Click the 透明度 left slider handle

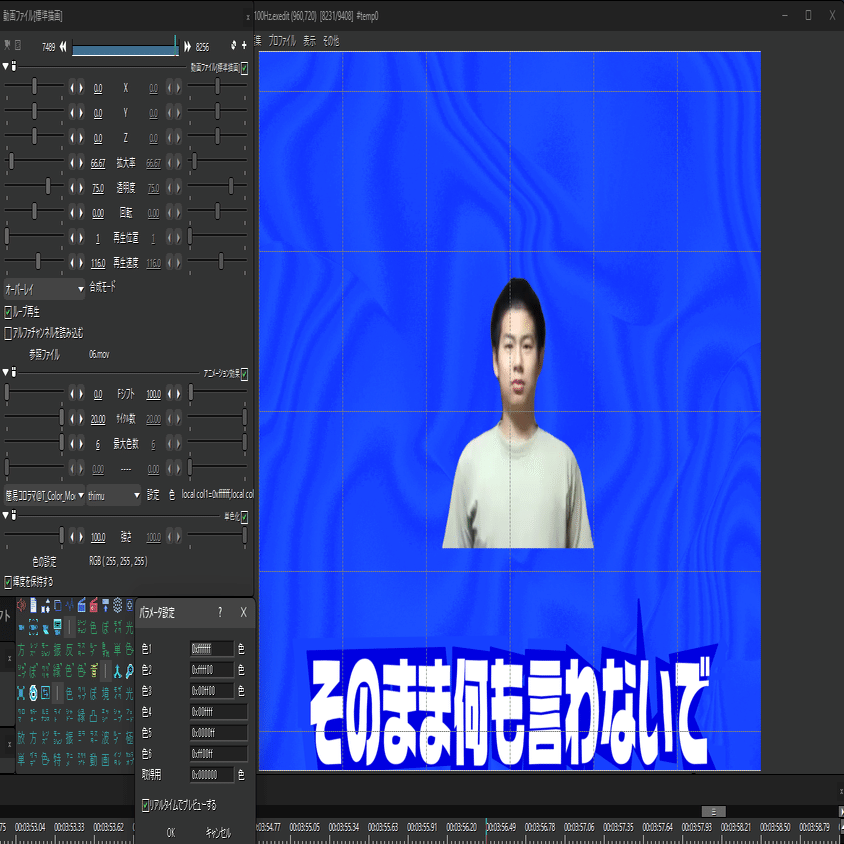tap(48, 186)
